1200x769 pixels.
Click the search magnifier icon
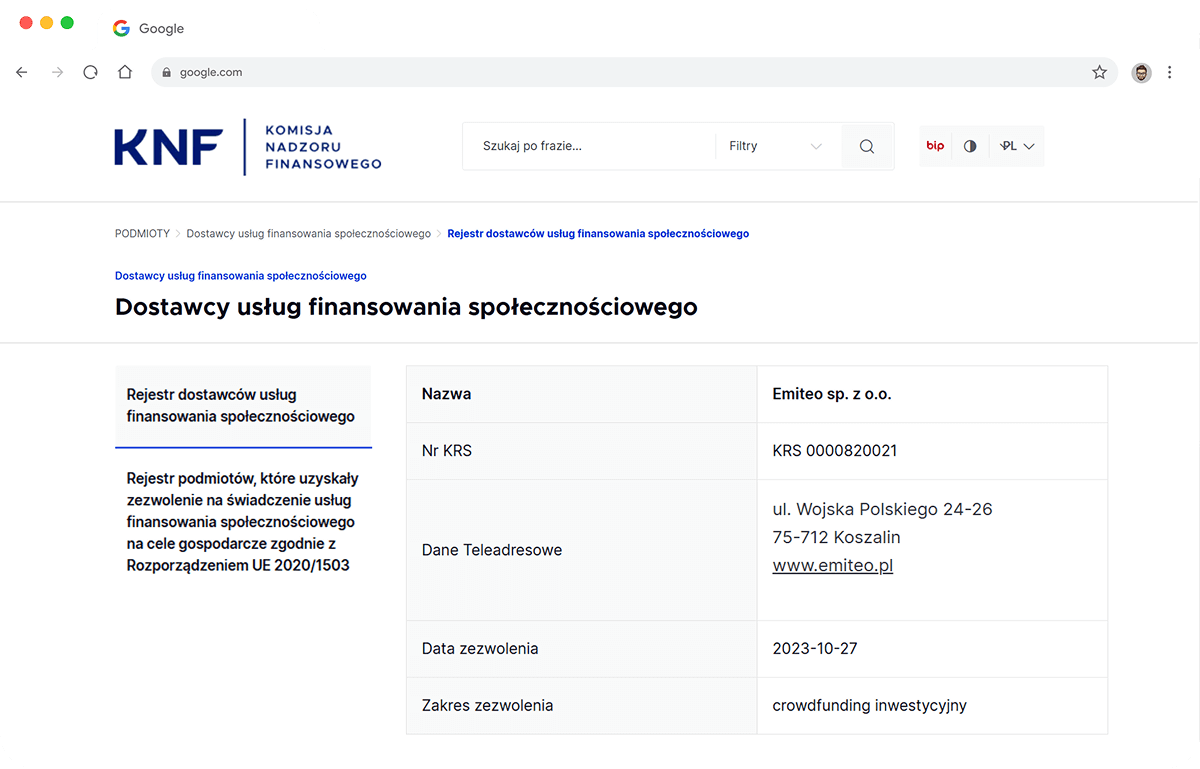coord(866,145)
